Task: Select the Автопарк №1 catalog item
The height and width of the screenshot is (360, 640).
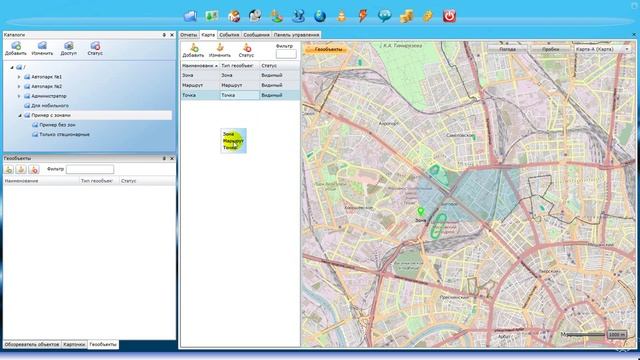Action: (x=47, y=77)
